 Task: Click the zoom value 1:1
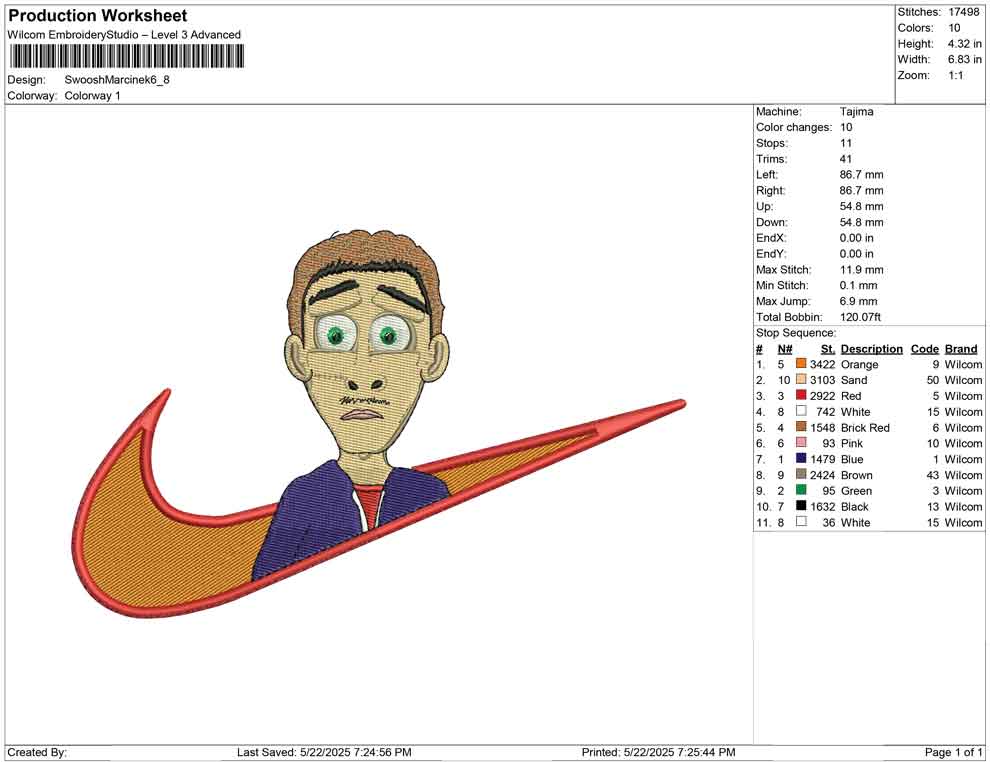[955, 75]
